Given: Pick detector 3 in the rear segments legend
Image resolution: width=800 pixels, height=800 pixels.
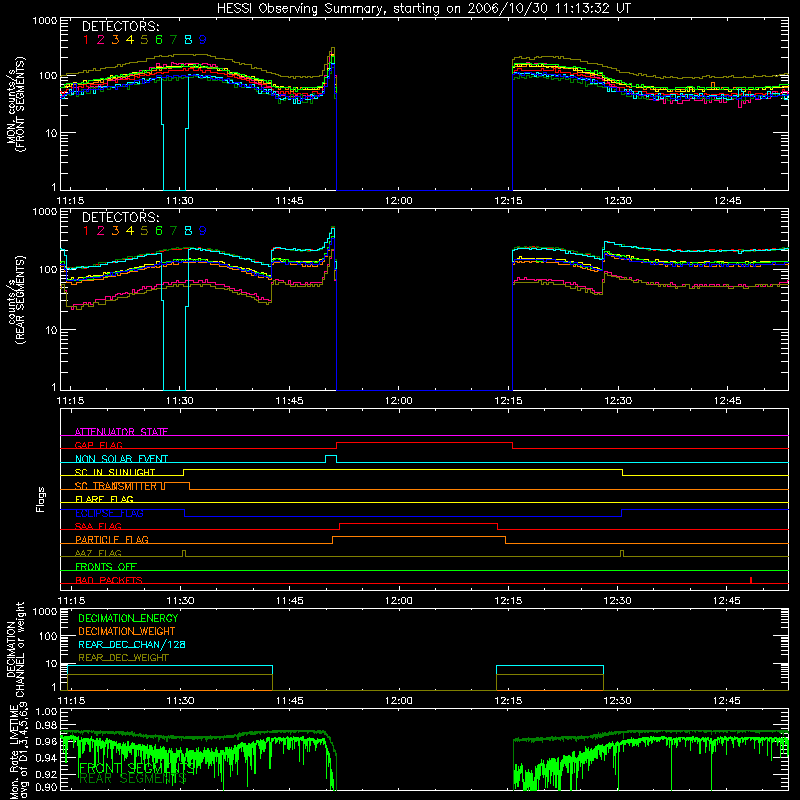Looking at the screenshot, I should click(115, 231).
